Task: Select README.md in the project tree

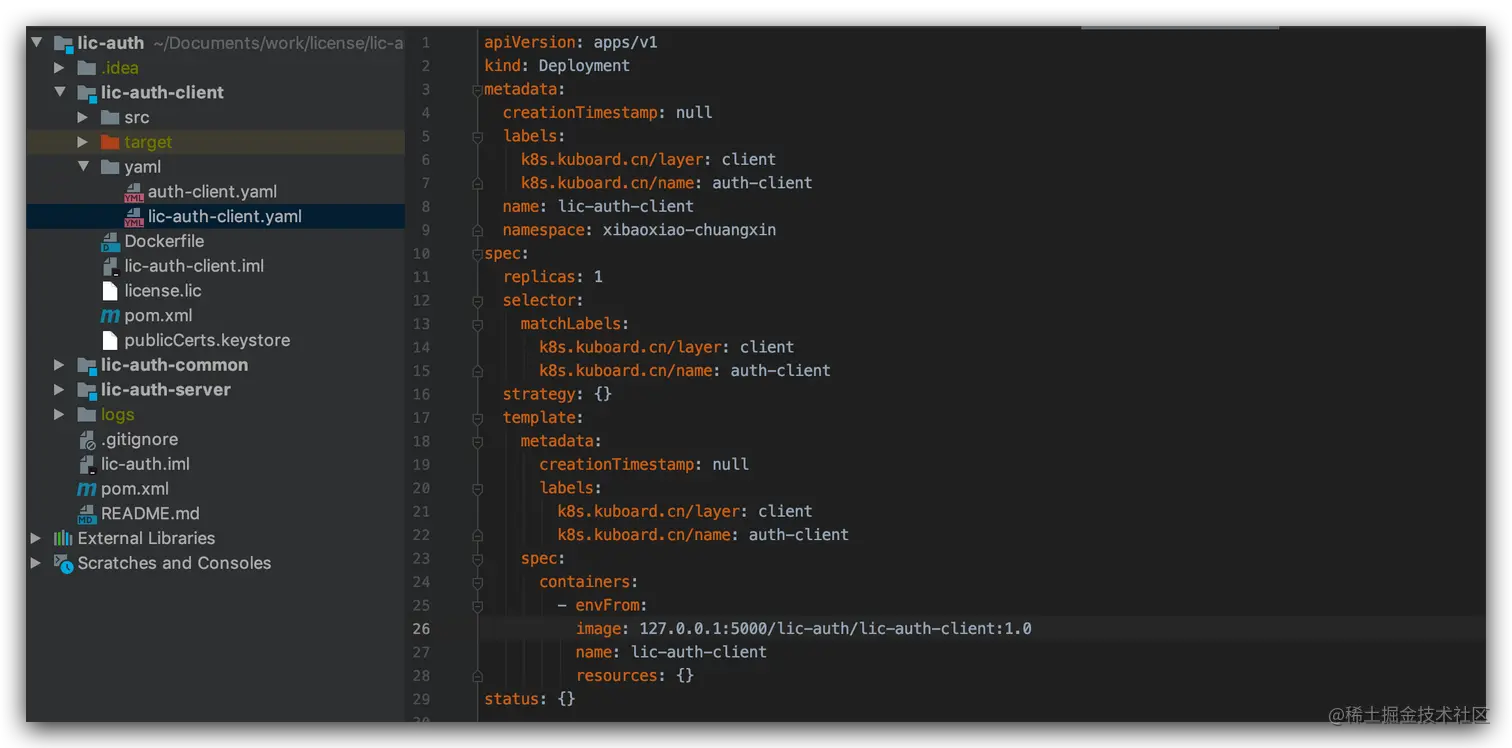Action: click(x=150, y=513)
